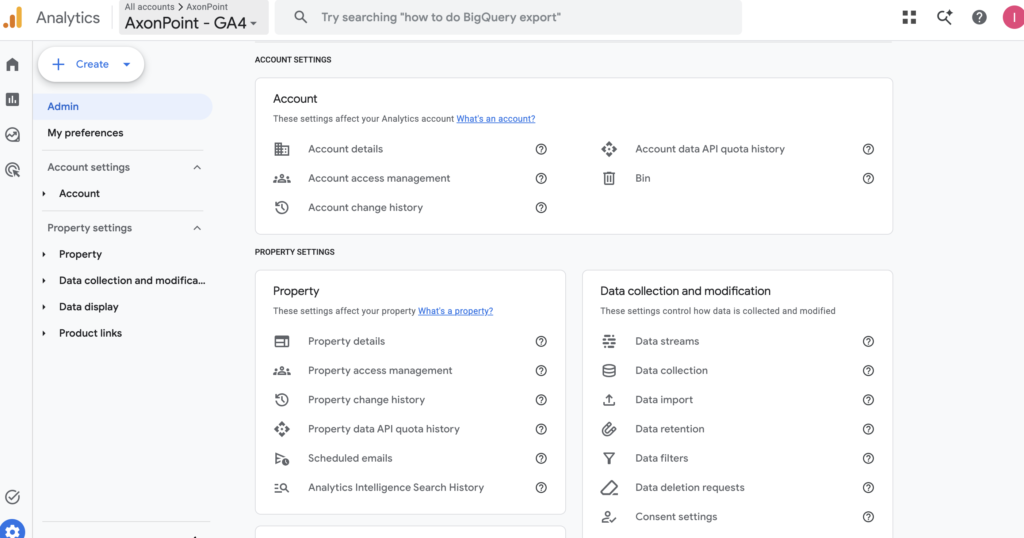This screenshot has width=1024, height=538.
Task: Click the Data import upload icon
Action: 609,400
